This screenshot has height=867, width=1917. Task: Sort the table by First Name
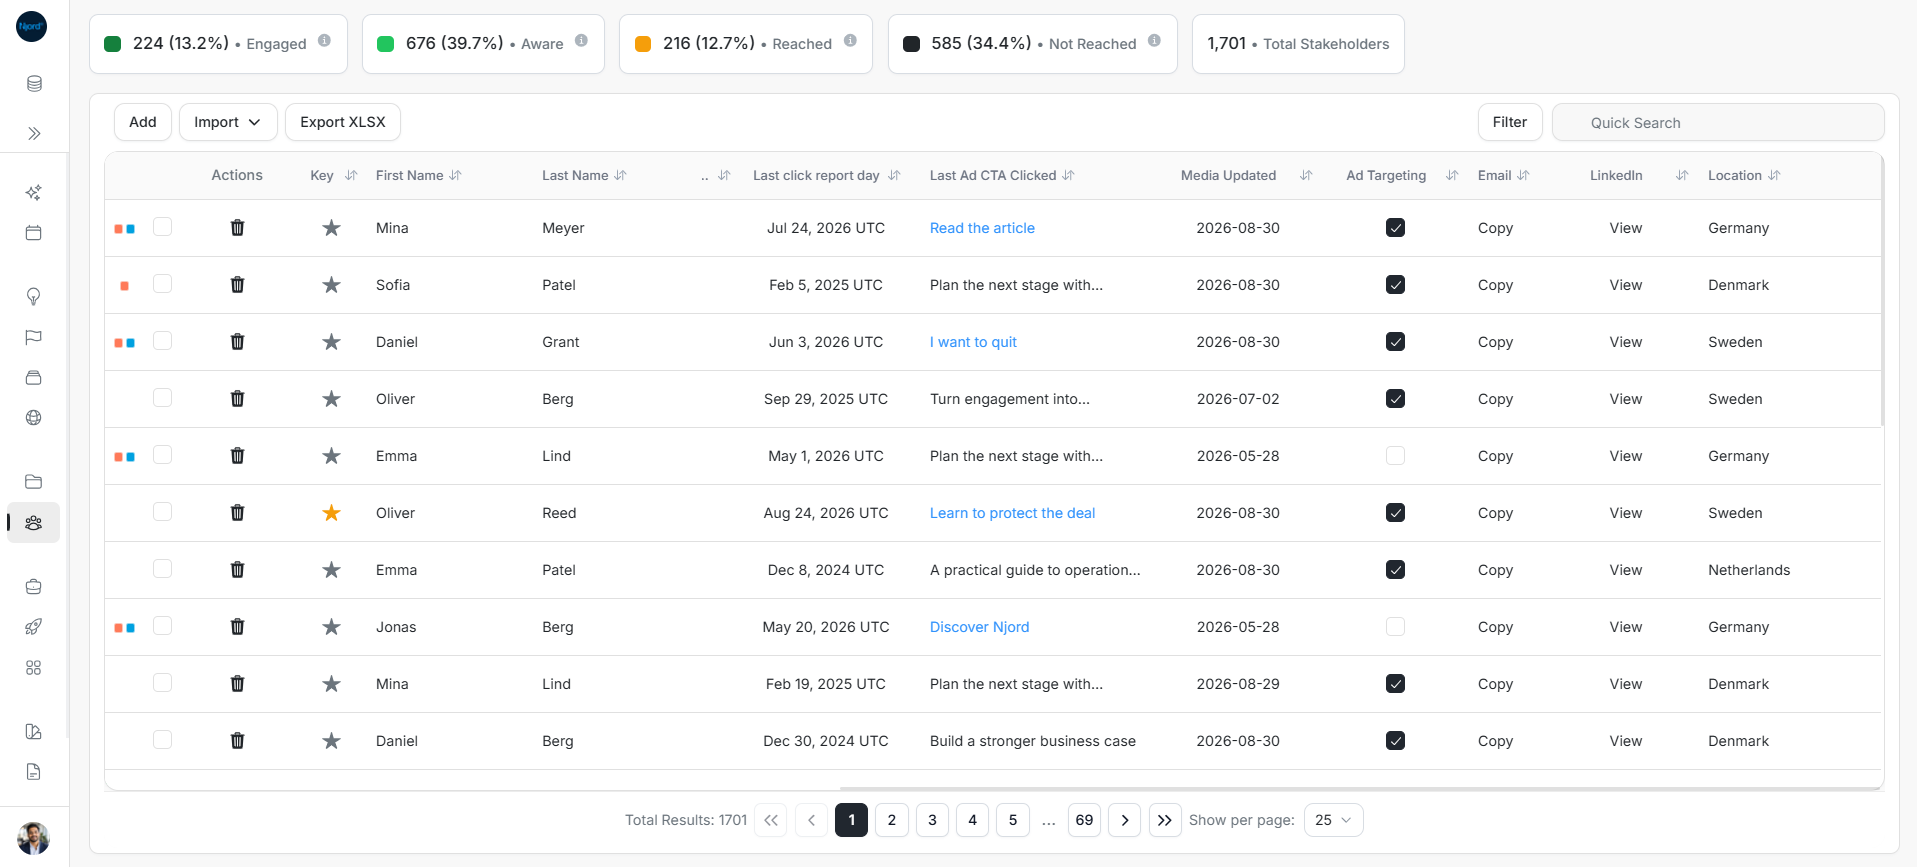tap(455, 176)
